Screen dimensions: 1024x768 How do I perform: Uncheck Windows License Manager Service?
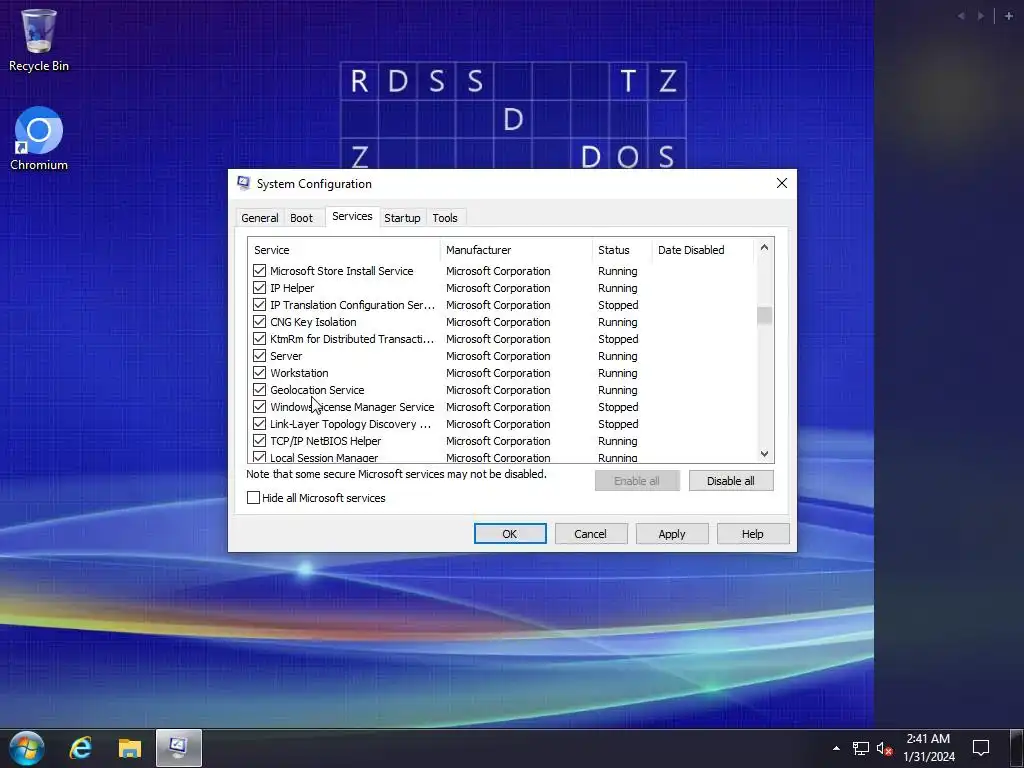pos(259,406)
